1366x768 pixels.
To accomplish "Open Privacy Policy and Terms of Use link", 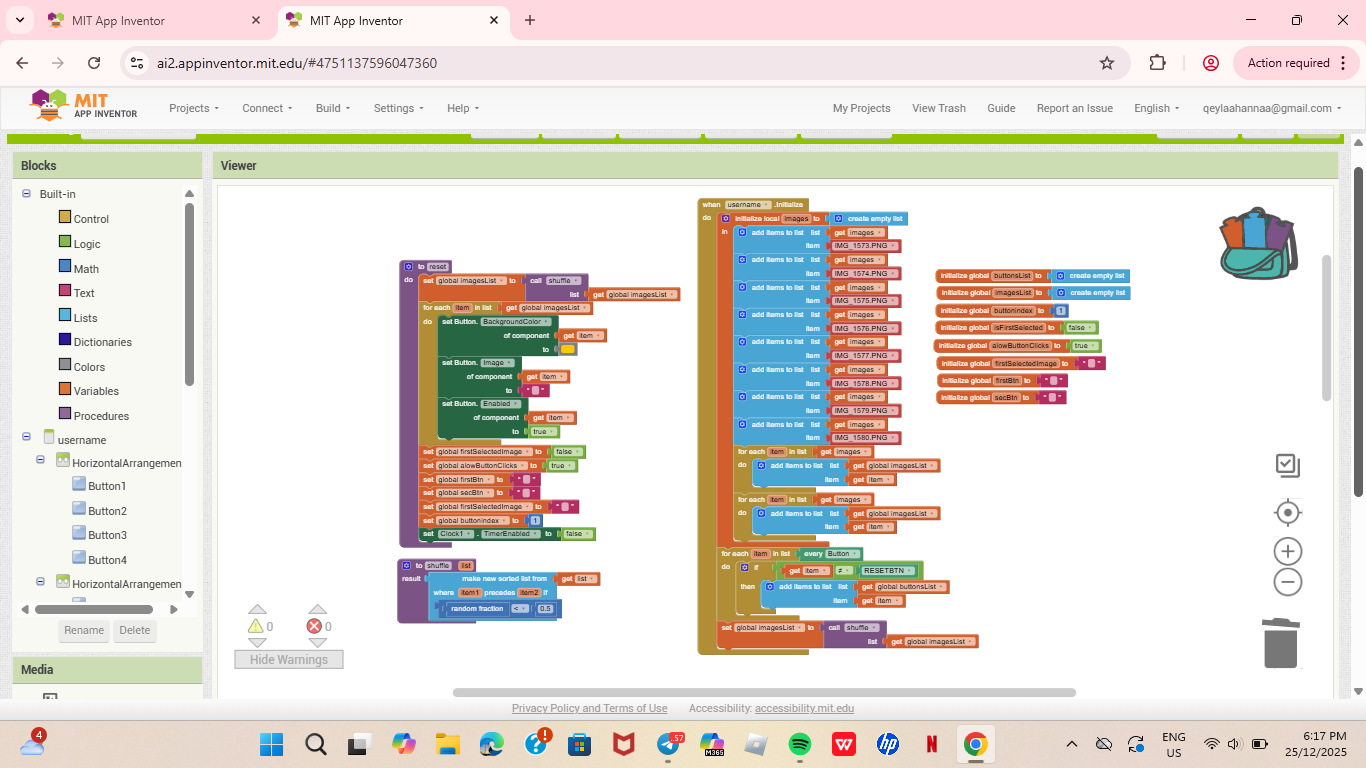I will 589,708.
